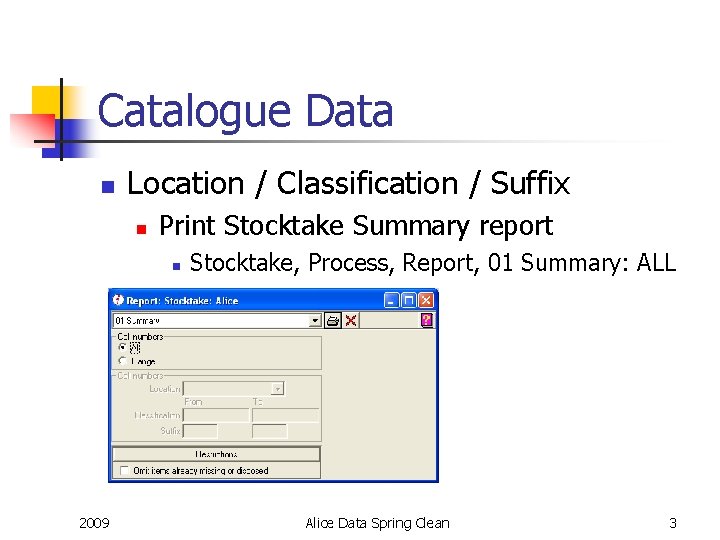This screenshot has width=720, height=540.
Task: Click the Classification From field
Action: 216,415
